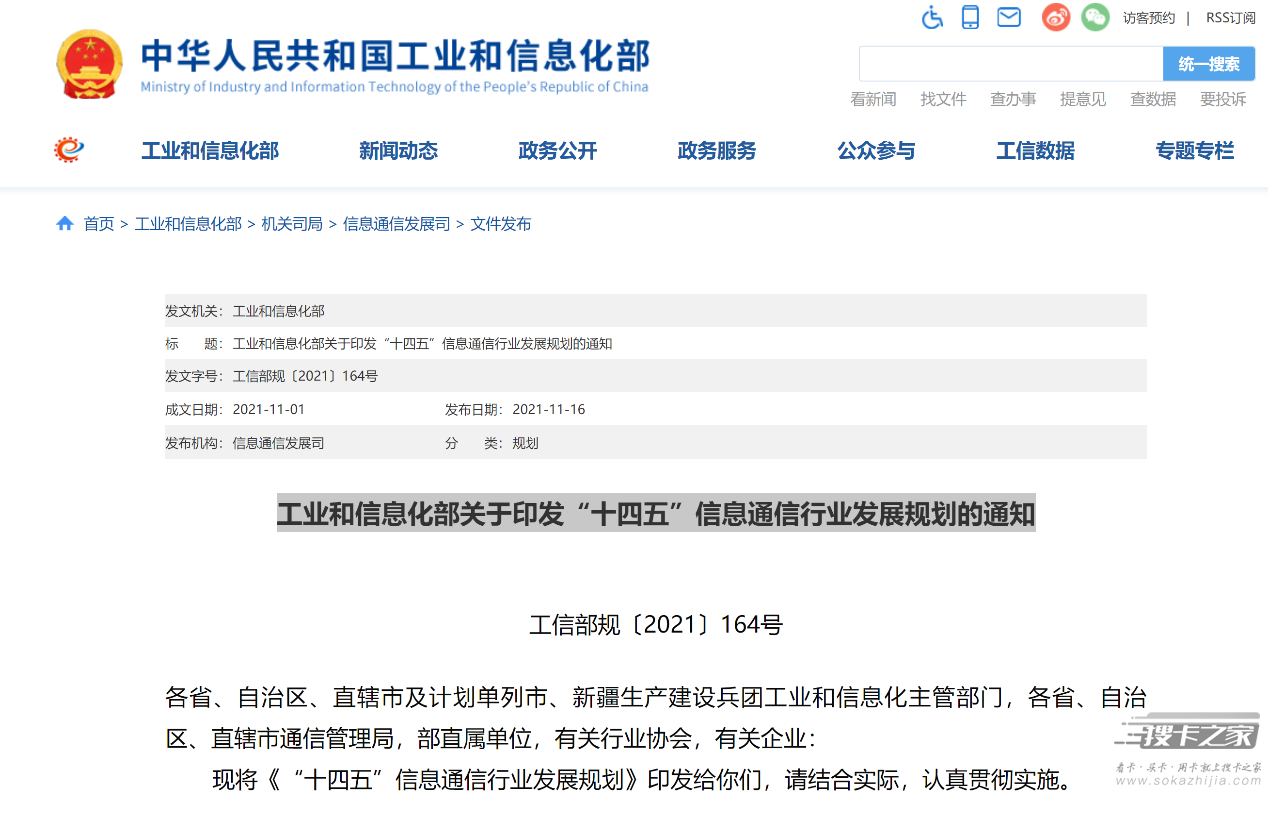Open the 新闻动态 menu
Viewport: 1268px width, 819px height.
[398, 151]
